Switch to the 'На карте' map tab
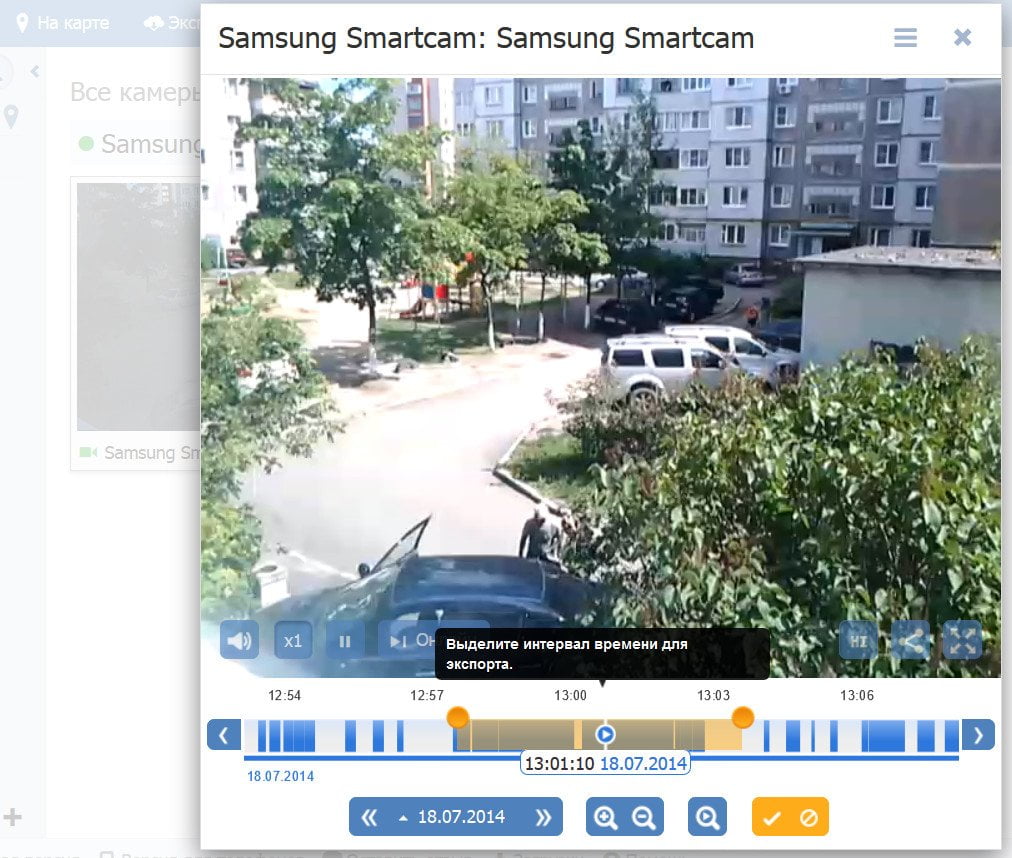1012x858 pixels. [x=63, y=23]
